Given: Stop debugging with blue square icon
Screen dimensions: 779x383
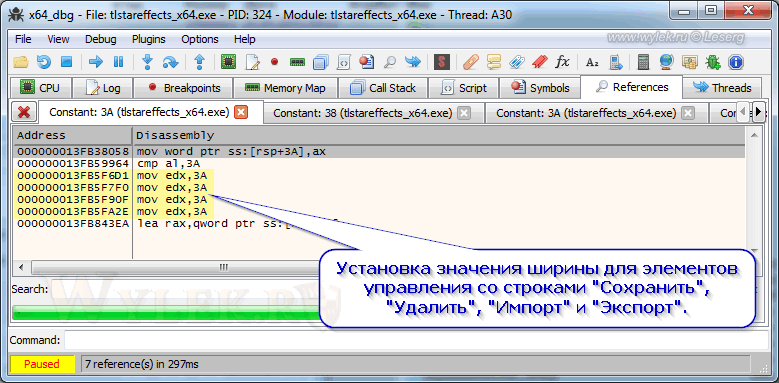Looking at the screenshot, I should (67, 62).
